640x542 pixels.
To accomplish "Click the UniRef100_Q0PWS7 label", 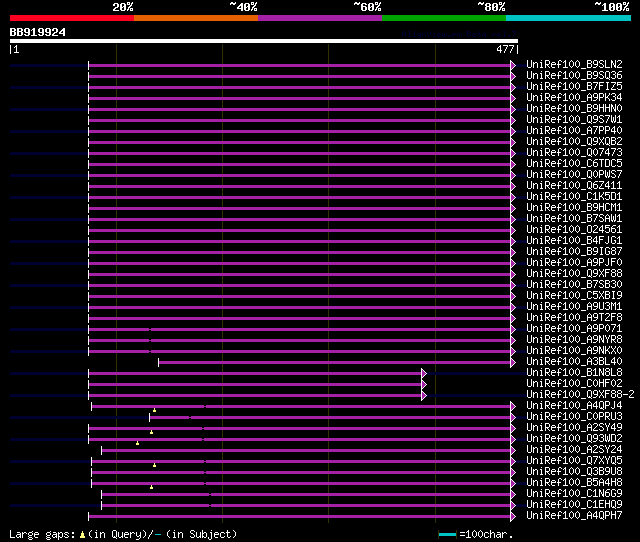I will pos(574,175).
